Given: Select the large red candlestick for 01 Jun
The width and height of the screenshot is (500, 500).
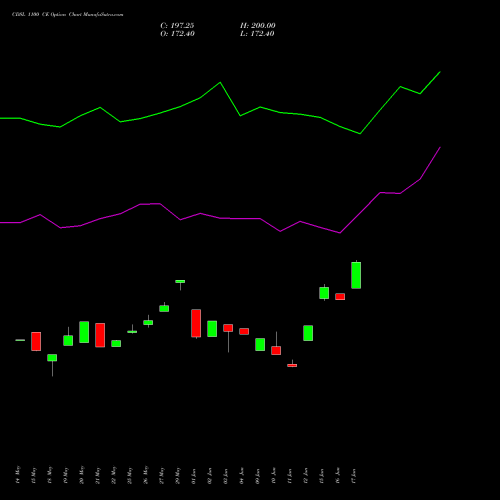Looking at the screenshot, I should tap(196, 323).
